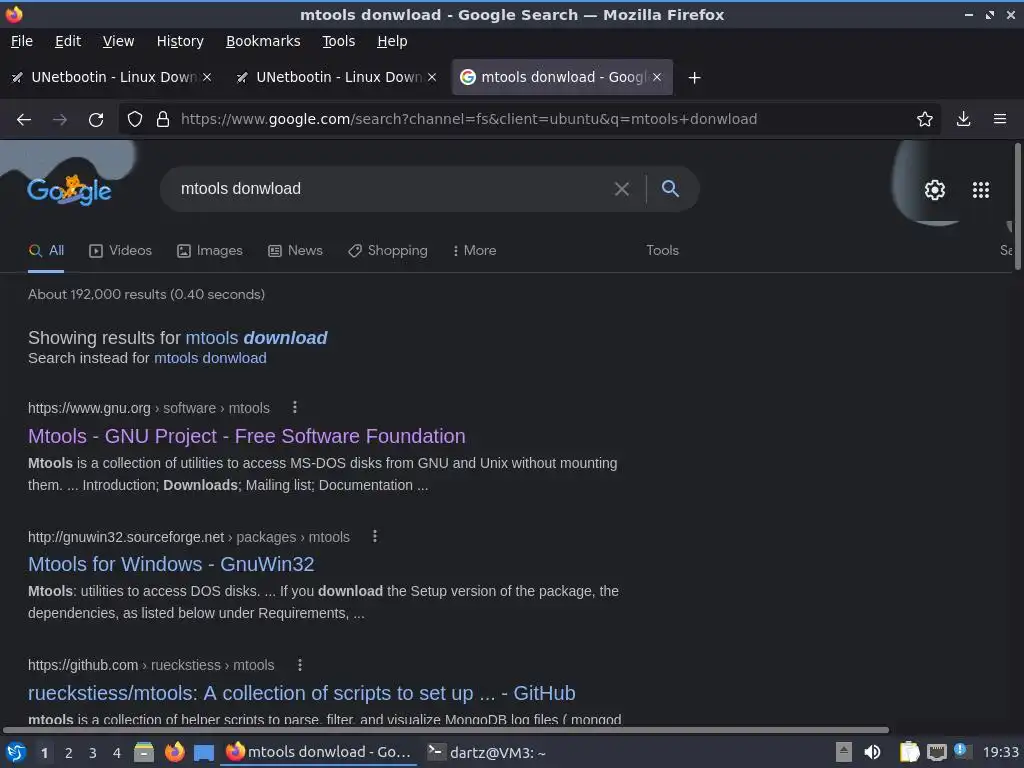Open Google search Tools options
Image resolution: width=1024 pixels, height=768 pixels.
click(662, 251)
